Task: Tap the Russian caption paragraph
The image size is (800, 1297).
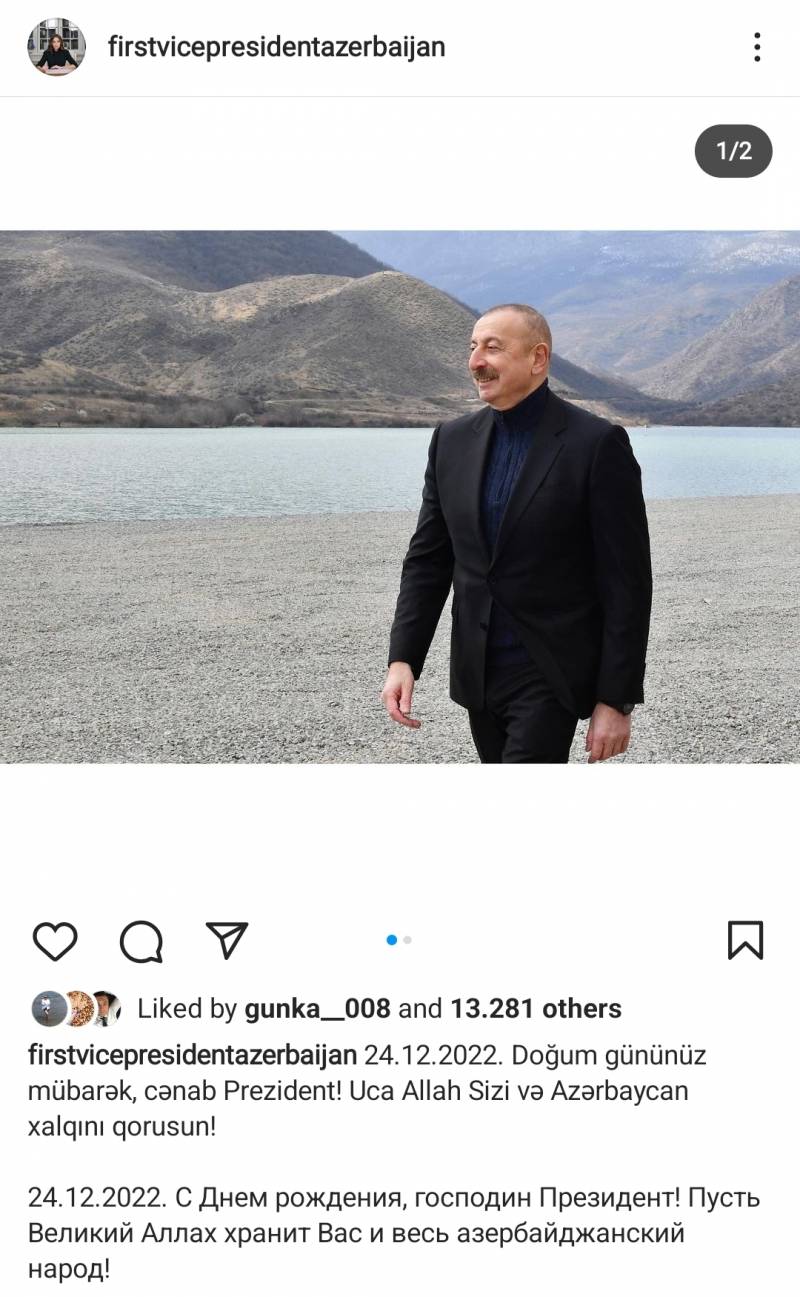Action: [394, 1234]
